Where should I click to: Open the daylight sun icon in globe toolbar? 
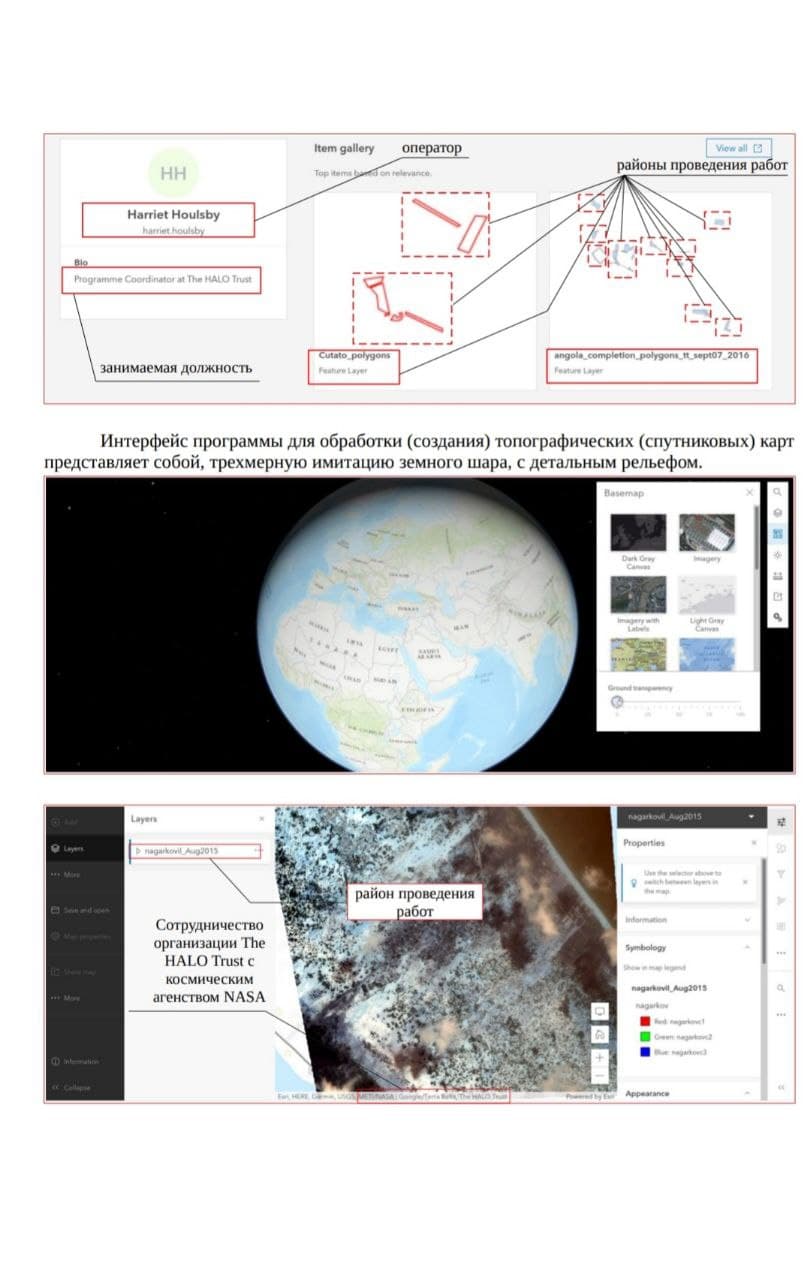point(777,555)
